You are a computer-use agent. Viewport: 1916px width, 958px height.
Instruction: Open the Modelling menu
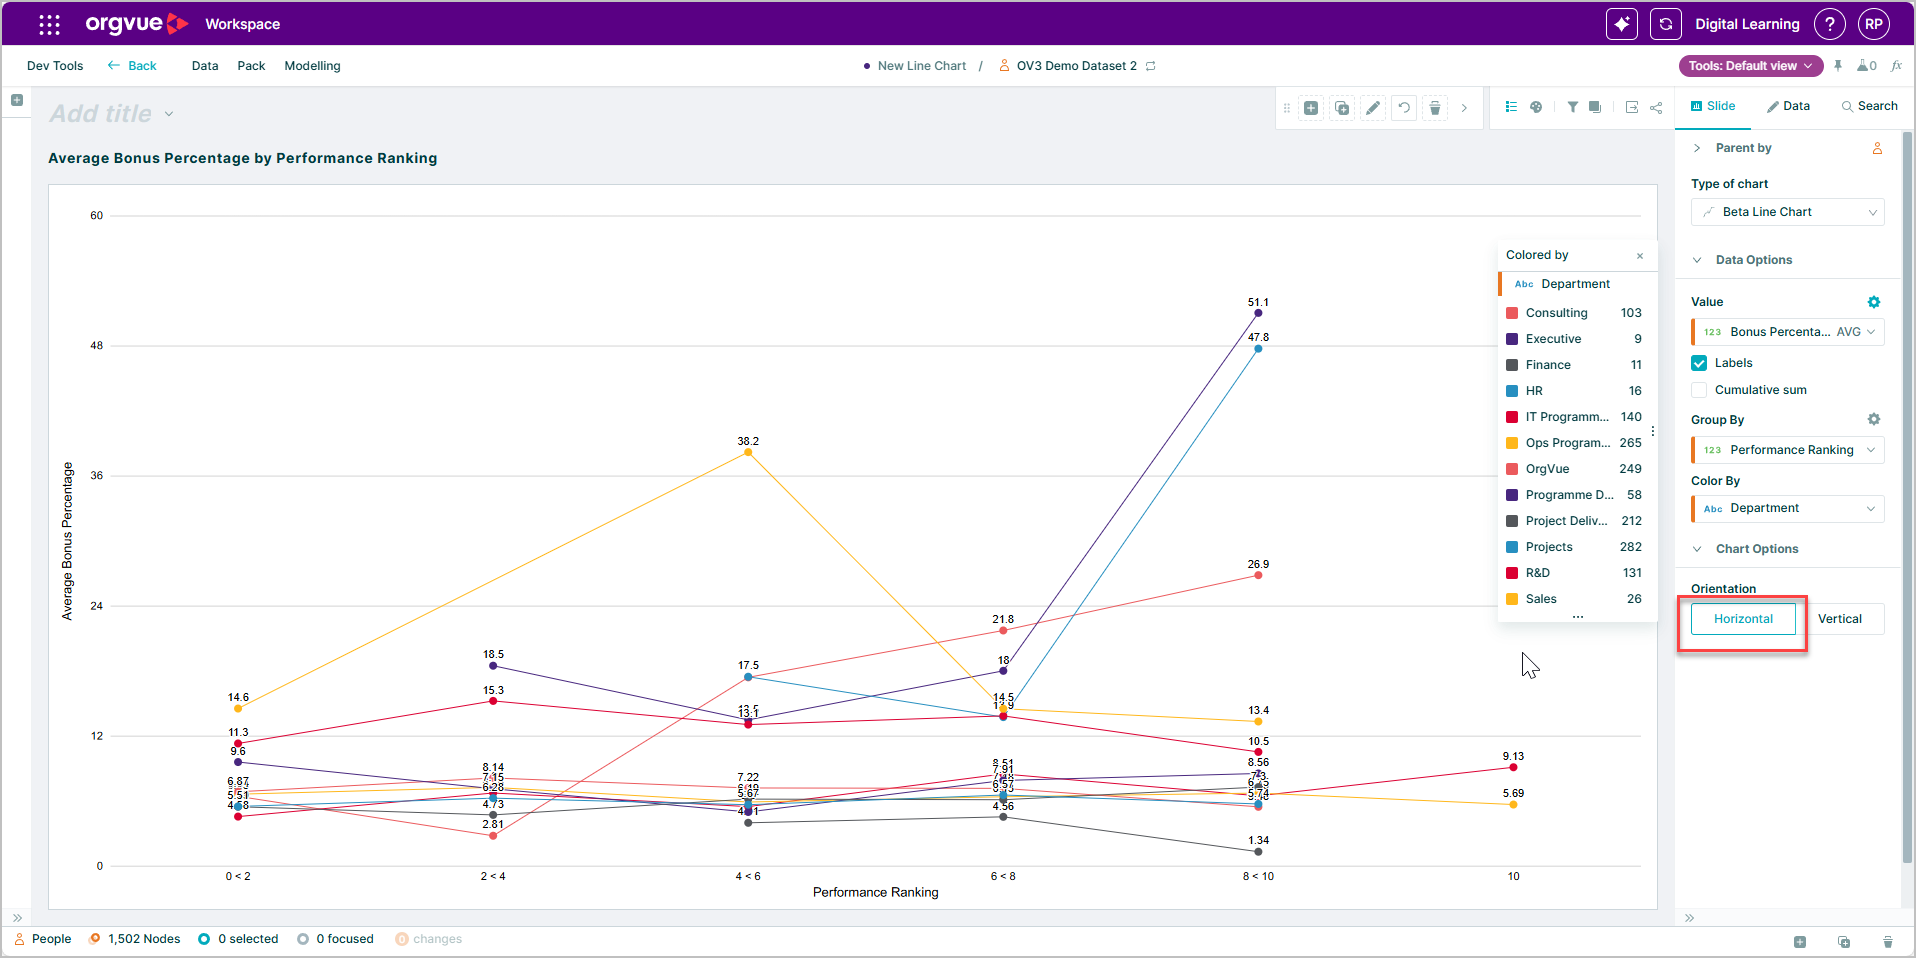(312, 66)
